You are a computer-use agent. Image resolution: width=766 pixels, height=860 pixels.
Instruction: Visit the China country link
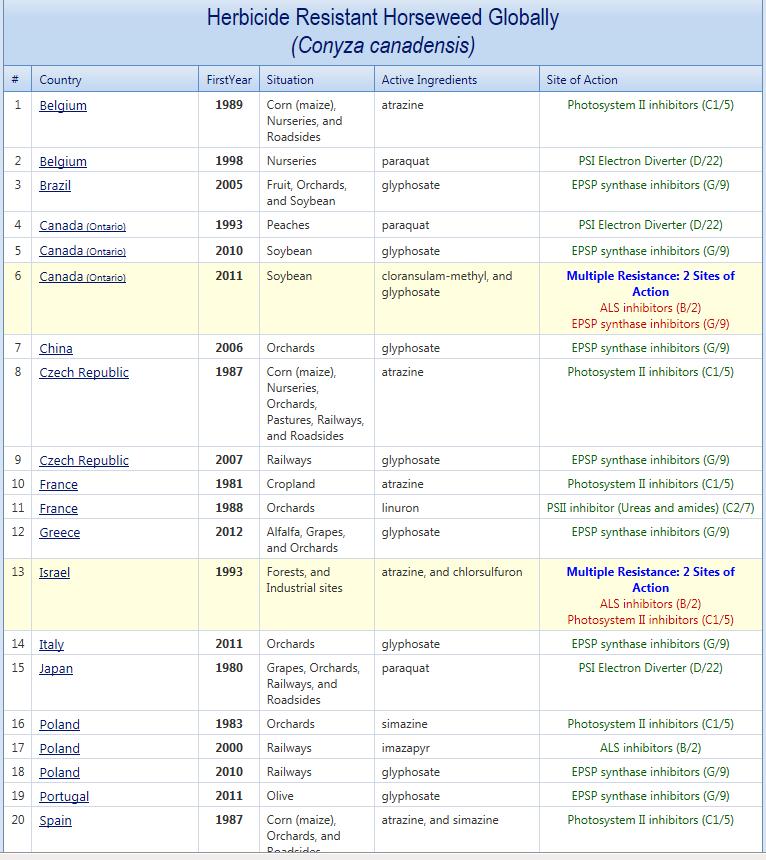tap(56, 348)
